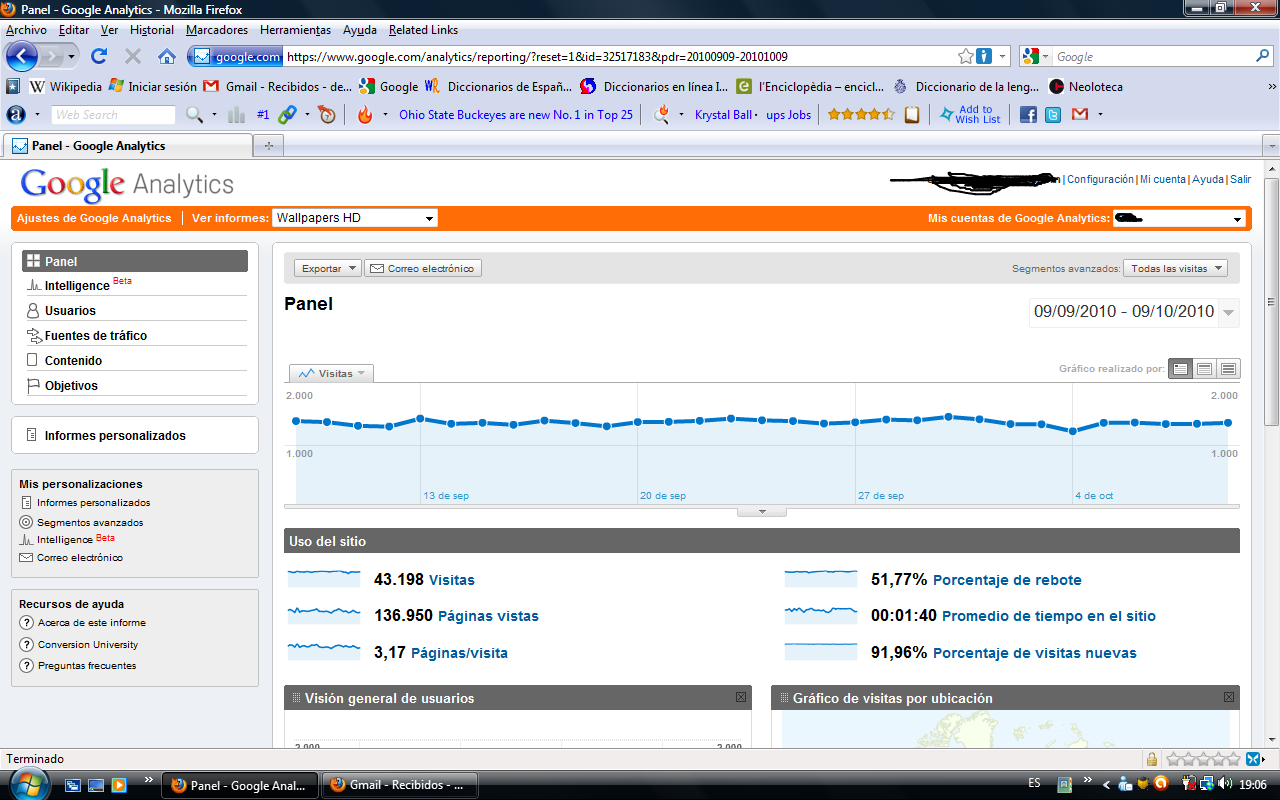
Task: Bookmark this page with the star
Action: [x=965, y=56]
